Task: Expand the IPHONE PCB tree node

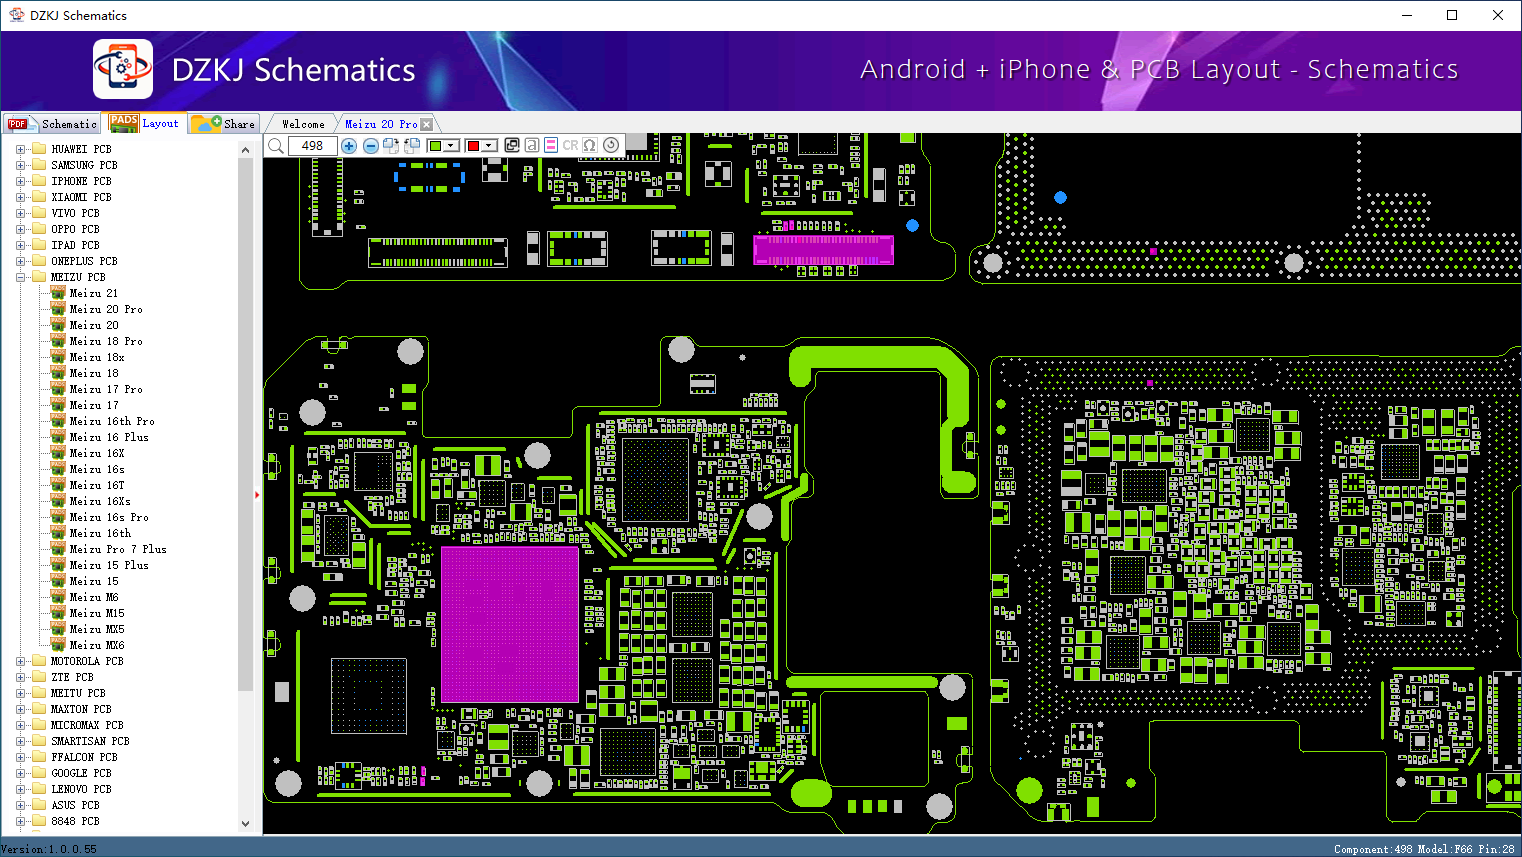Action: [x=20, y=181]
